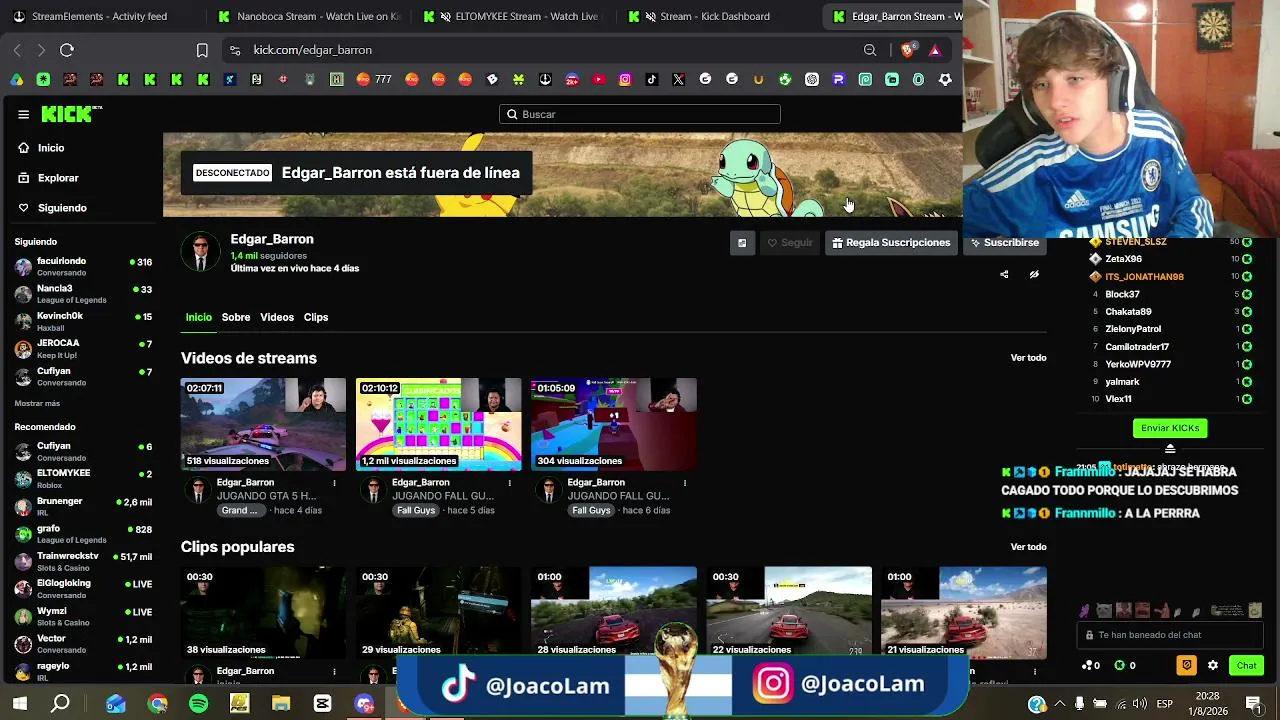Select the Sobre channel tab

click(236, 317)
